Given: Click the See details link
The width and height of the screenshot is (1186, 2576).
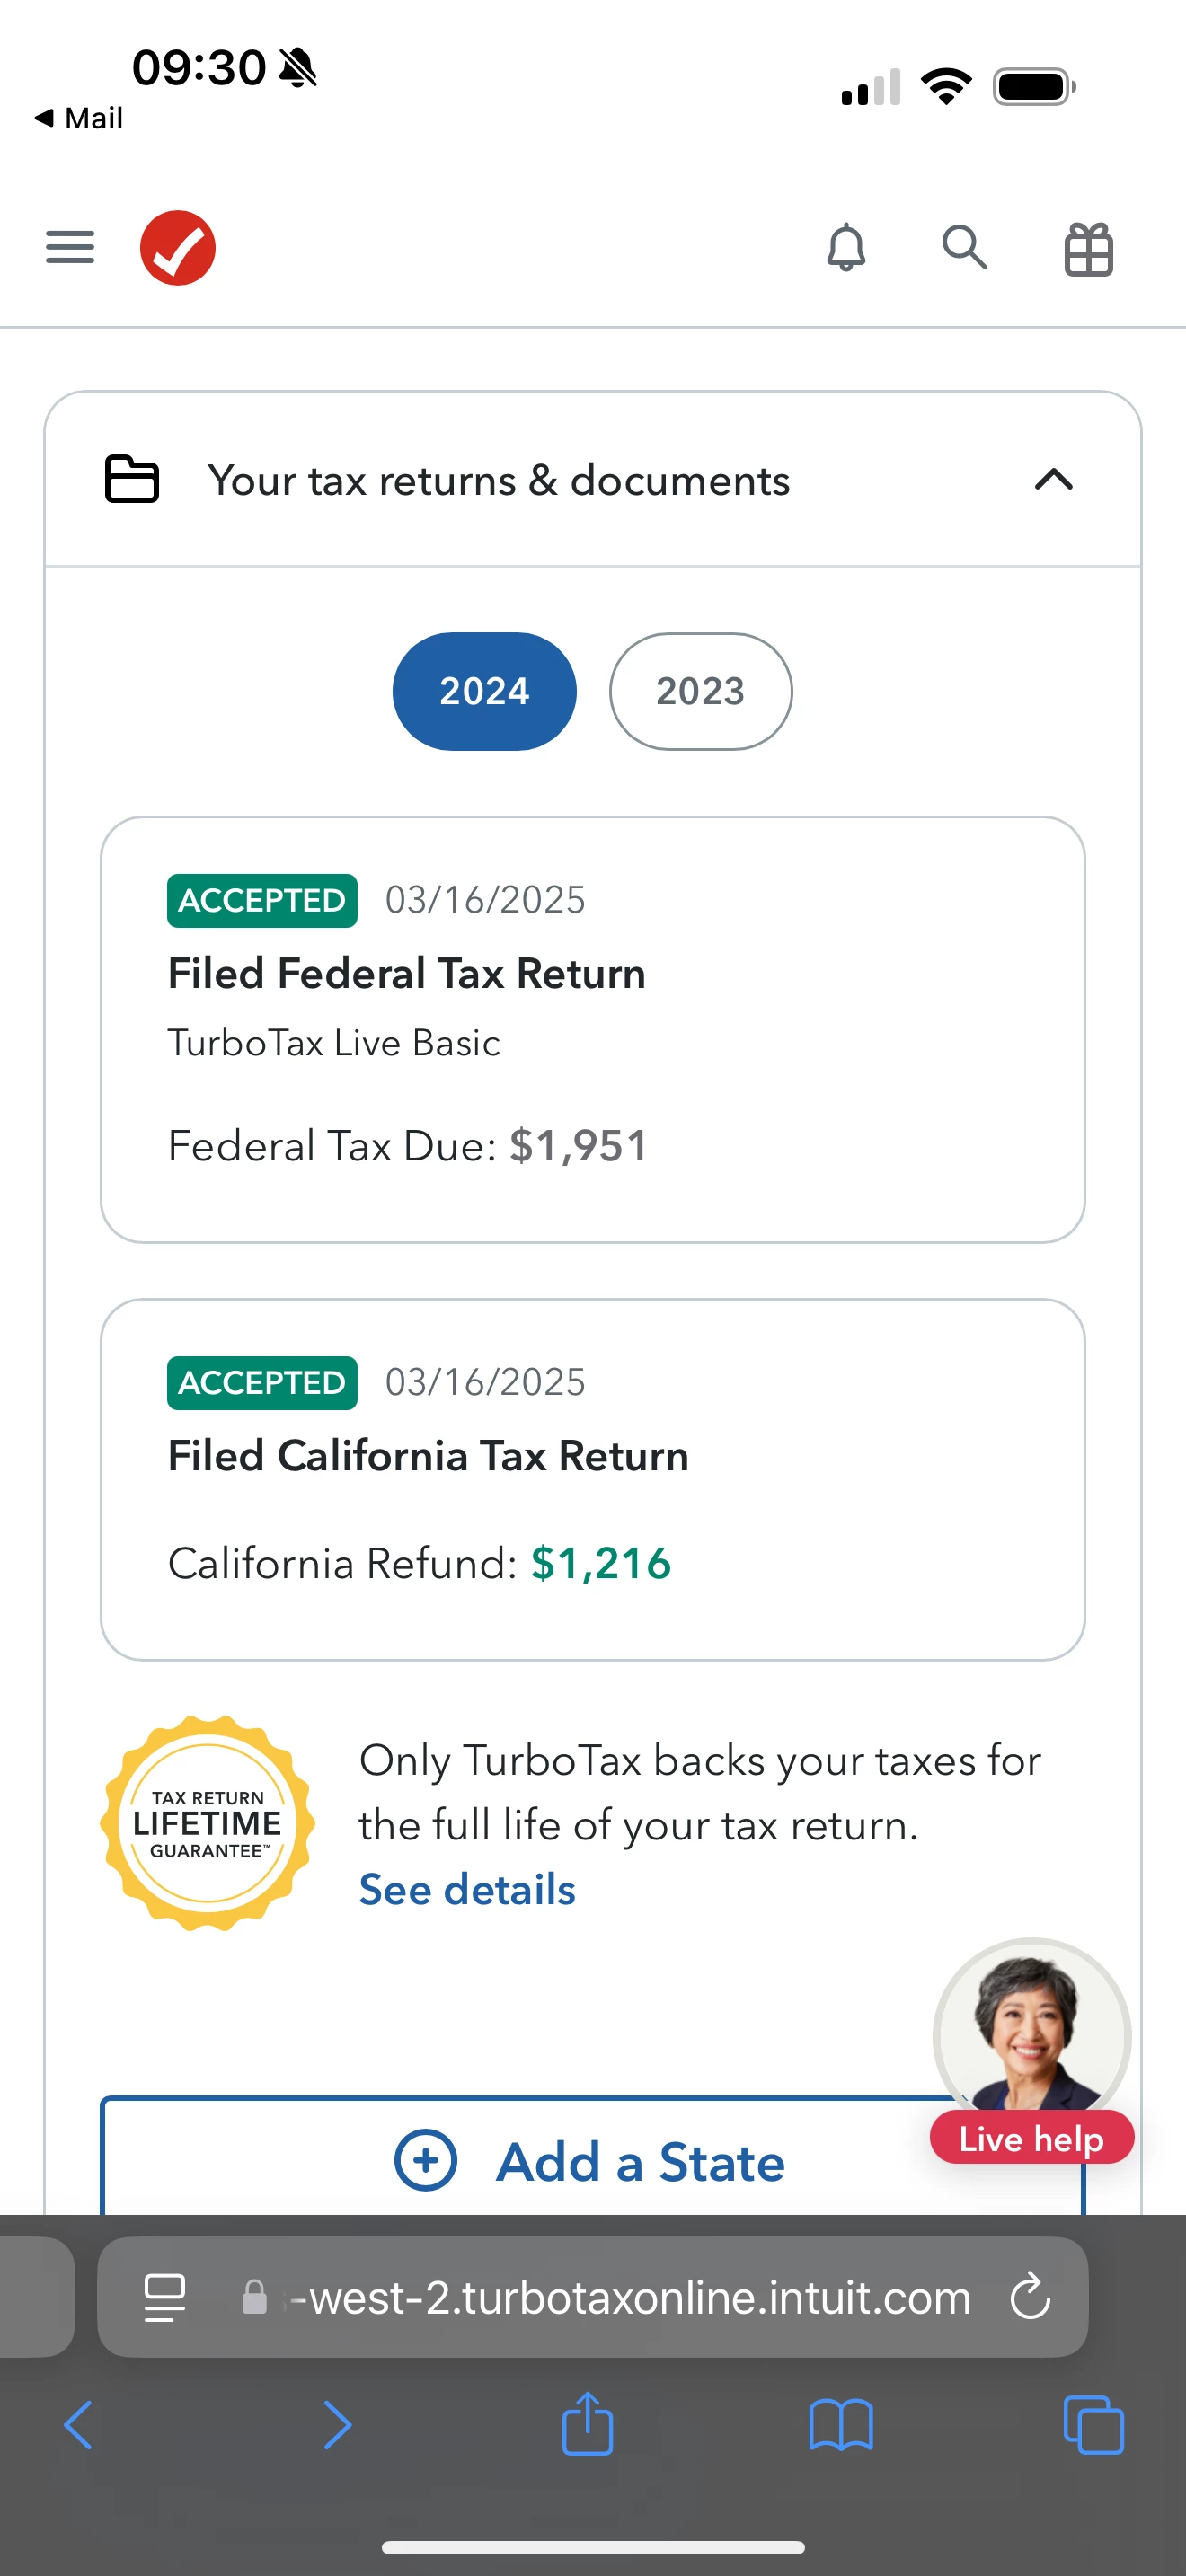Looking at the screenshot, I should pos(467,1890).
